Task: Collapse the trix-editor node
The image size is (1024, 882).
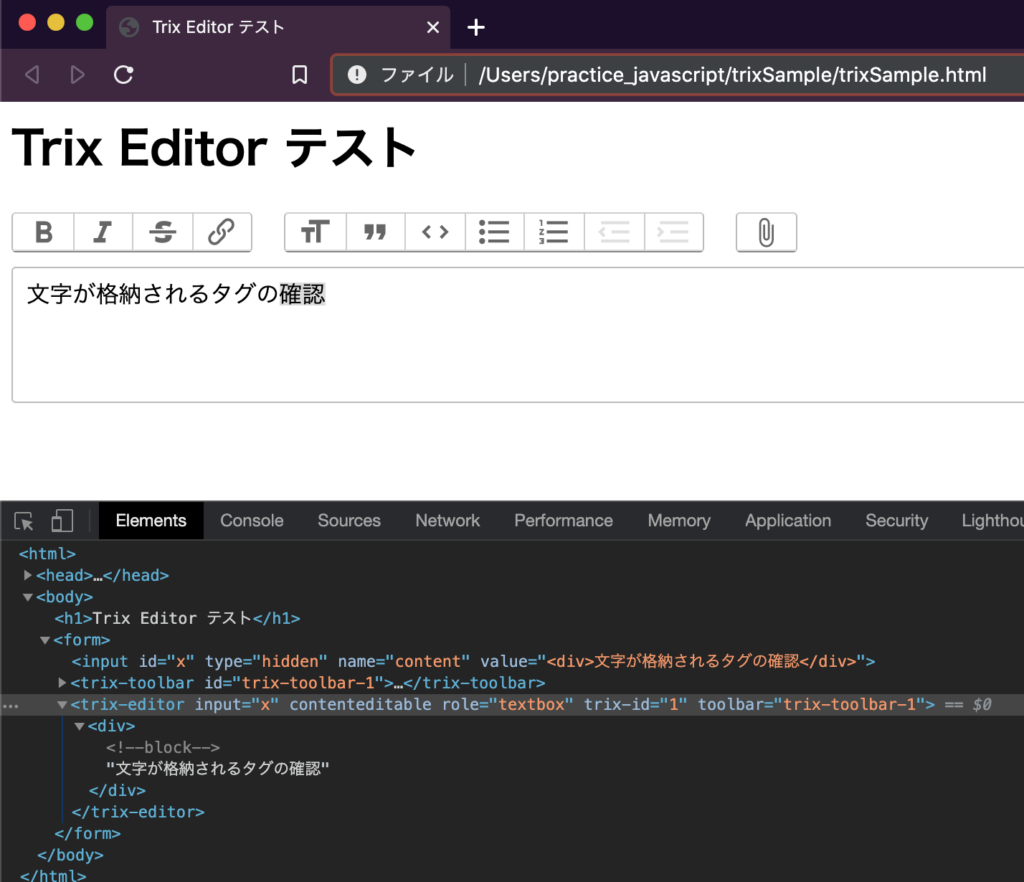Action: (x=62, y=704)
